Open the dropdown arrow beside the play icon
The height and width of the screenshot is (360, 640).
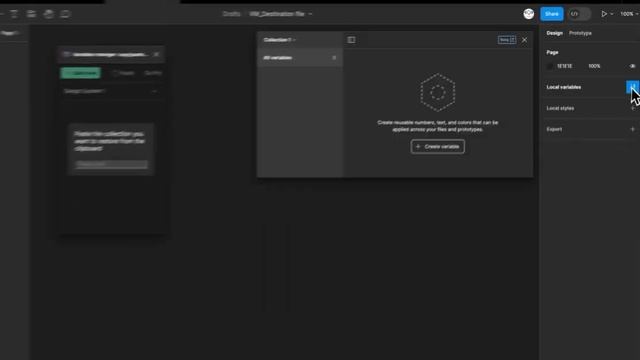coord(611,14)
